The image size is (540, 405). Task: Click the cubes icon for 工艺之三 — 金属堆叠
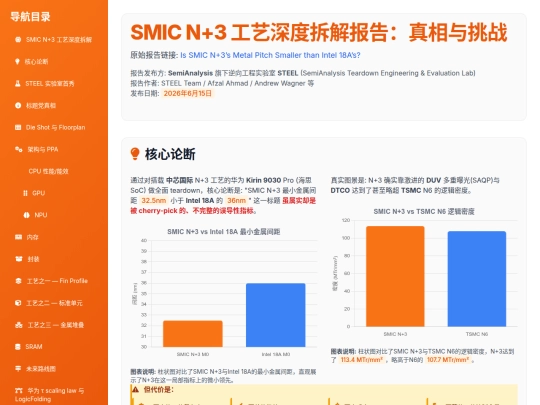click(x=19, y=325)
